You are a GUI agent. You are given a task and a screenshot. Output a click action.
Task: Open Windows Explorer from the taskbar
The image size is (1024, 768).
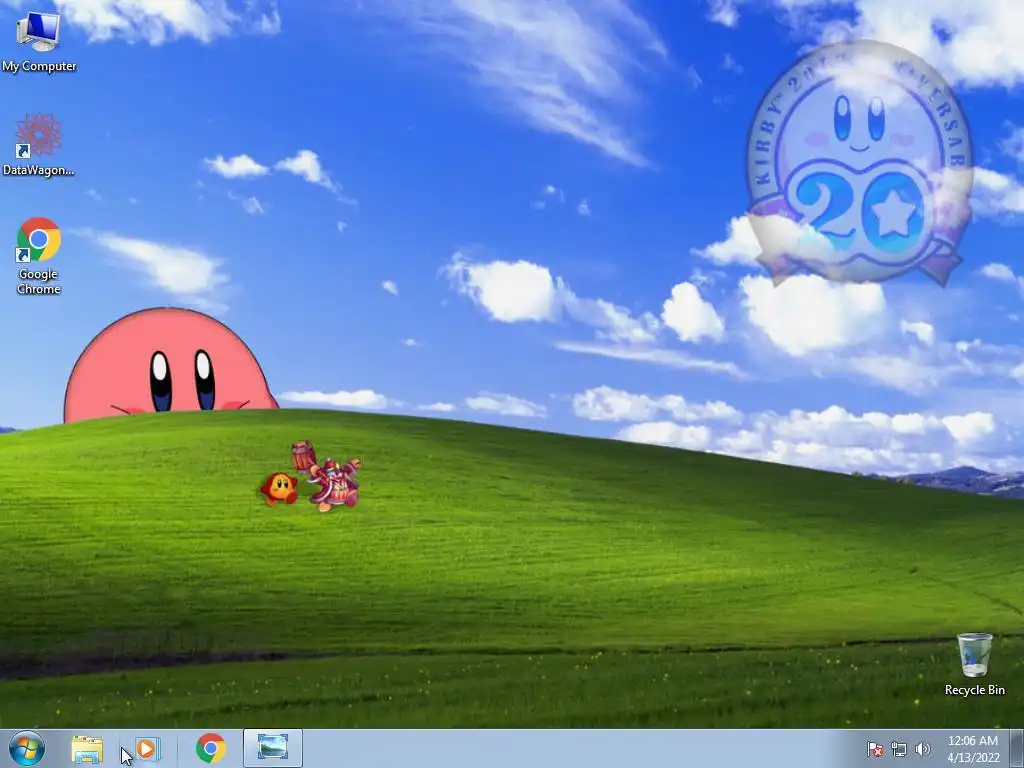tap(87, 749)
